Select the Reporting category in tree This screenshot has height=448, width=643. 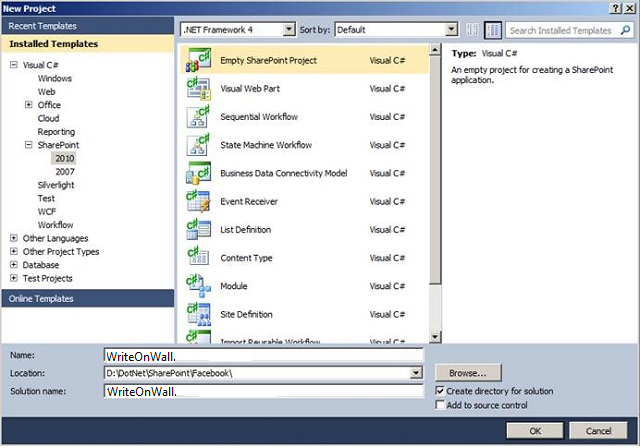pos(56,132)
